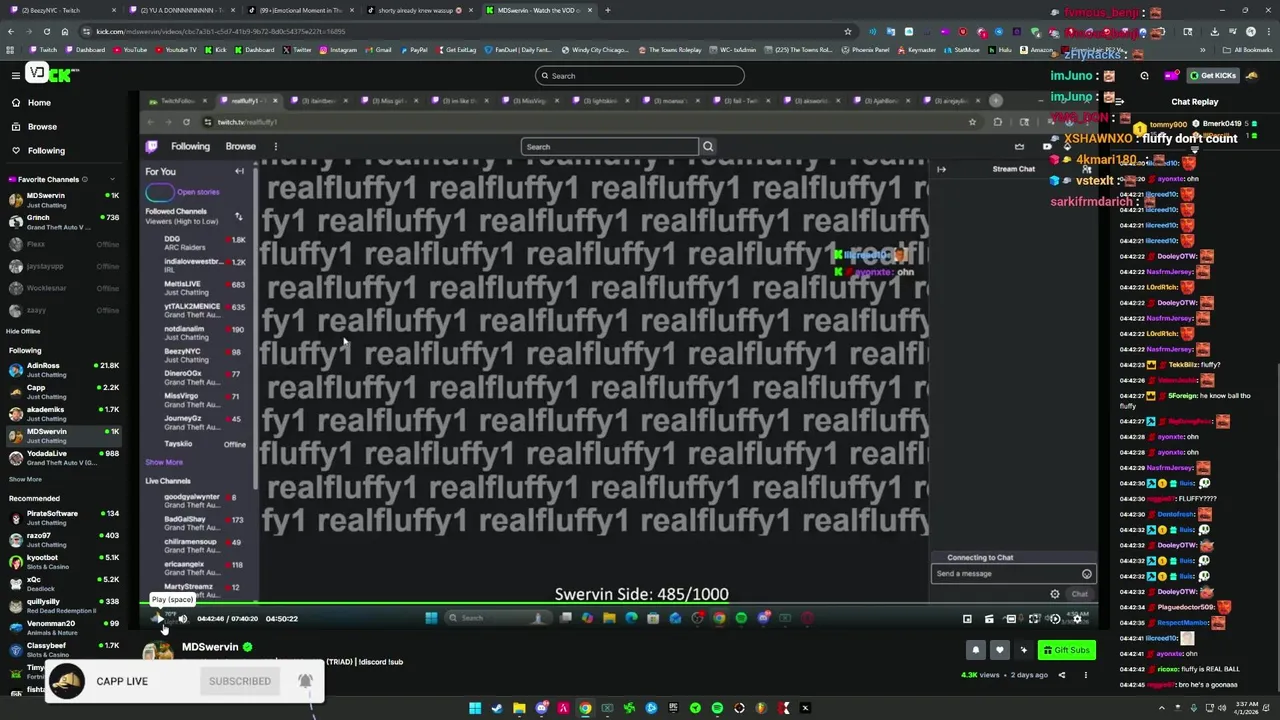Open VOD more options three dots

pyautogui.click(x=1085, y=675)
